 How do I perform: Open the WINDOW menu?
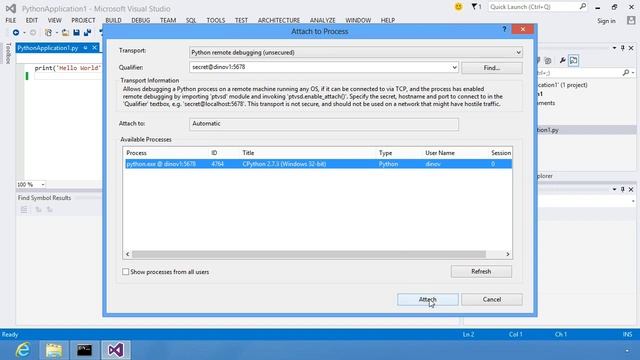point(358,20)
